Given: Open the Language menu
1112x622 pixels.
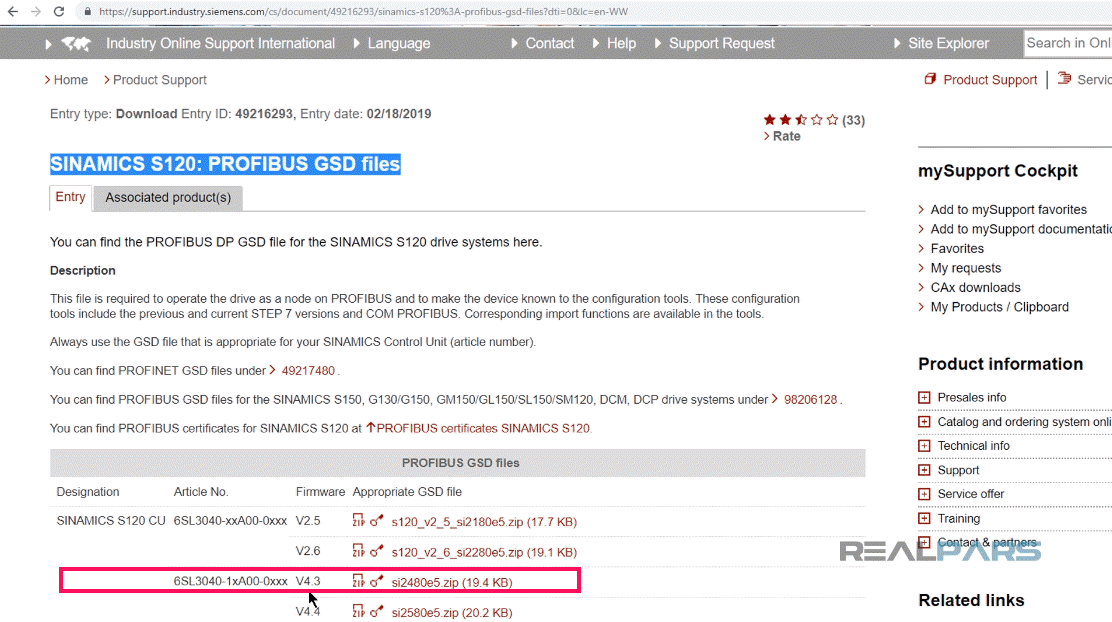Looking at the screenshot, I should coord(399,43).
